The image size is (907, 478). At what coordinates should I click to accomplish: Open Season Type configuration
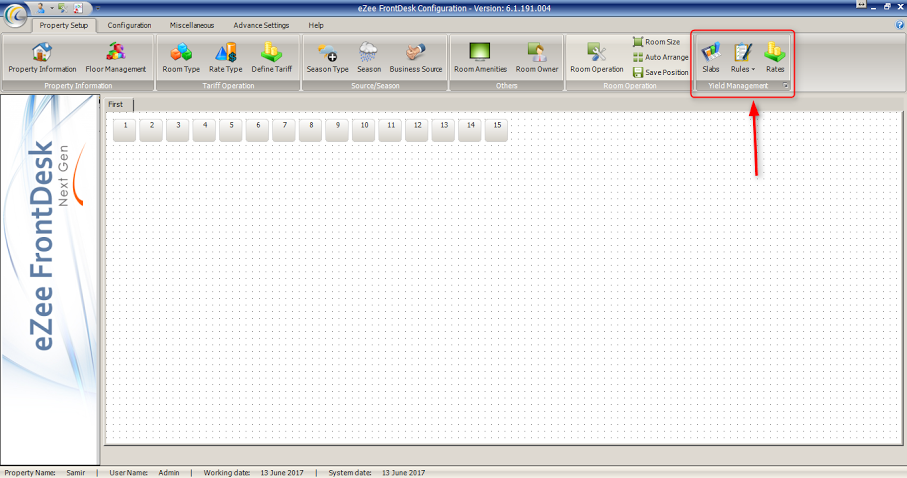pos(327,58)
